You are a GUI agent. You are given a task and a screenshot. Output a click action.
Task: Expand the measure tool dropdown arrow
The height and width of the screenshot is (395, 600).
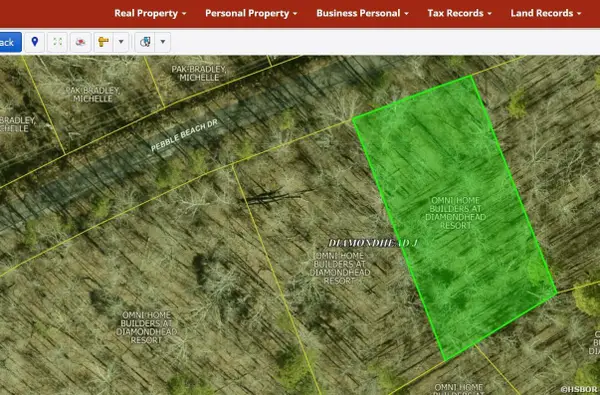(121, 42)
